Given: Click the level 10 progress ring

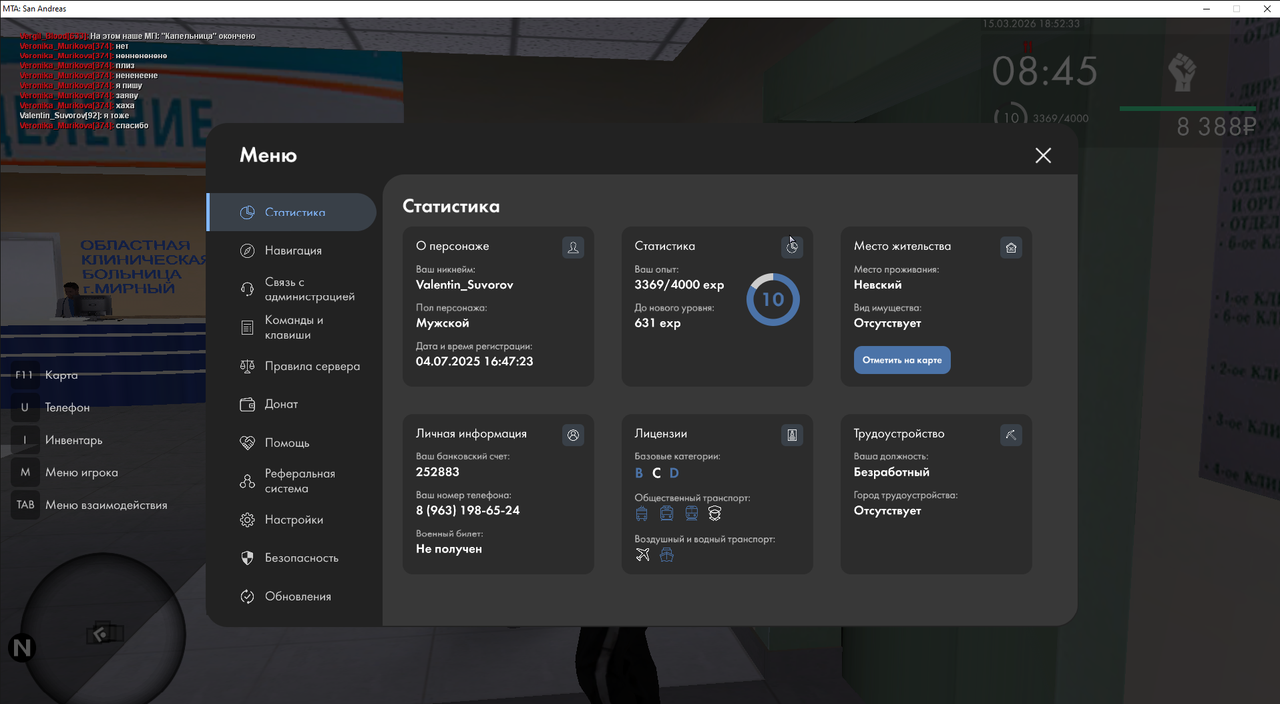Looking at the screenshot, I should pyautogui.click(x=774, y=299).
